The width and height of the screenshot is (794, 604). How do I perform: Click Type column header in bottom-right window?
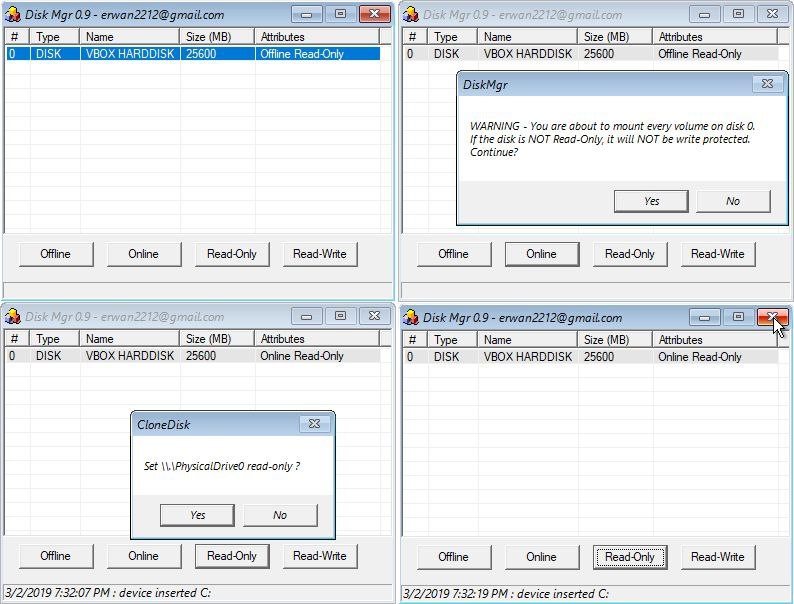click(x=453, y=340)
